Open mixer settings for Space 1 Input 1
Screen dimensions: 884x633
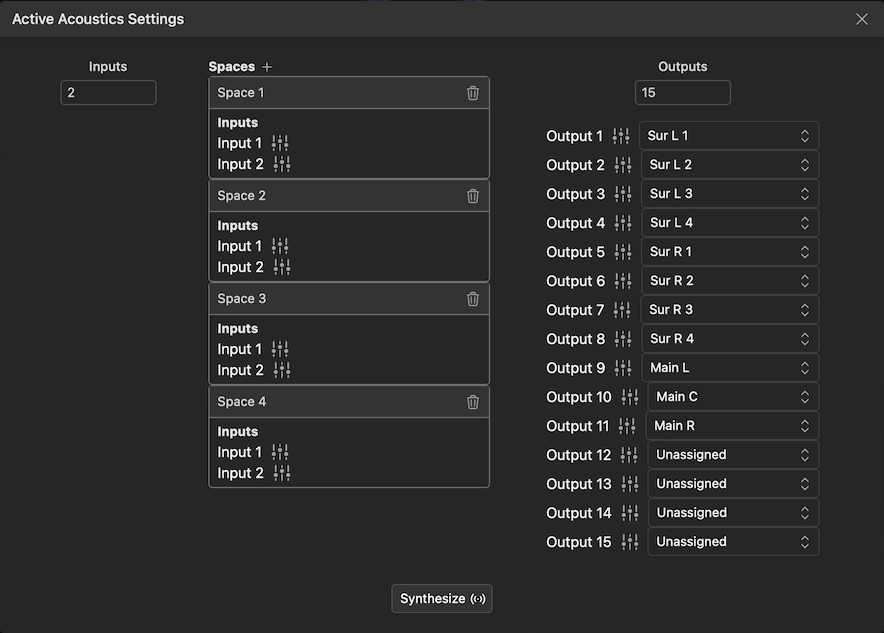coord(280,143)
